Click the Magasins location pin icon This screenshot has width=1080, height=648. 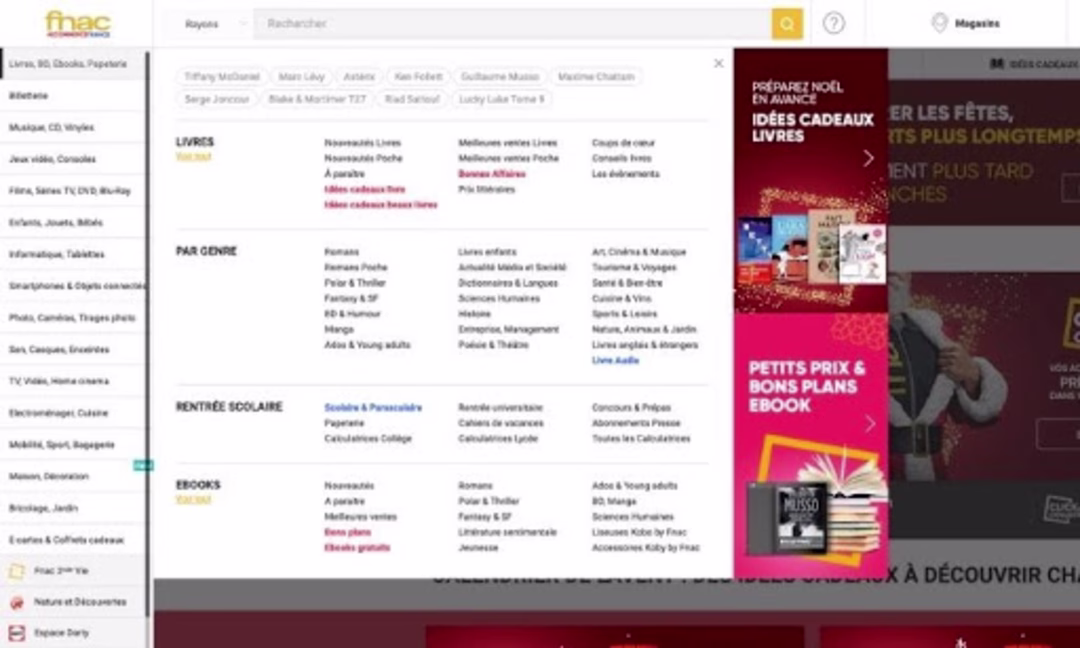(939, 23)
